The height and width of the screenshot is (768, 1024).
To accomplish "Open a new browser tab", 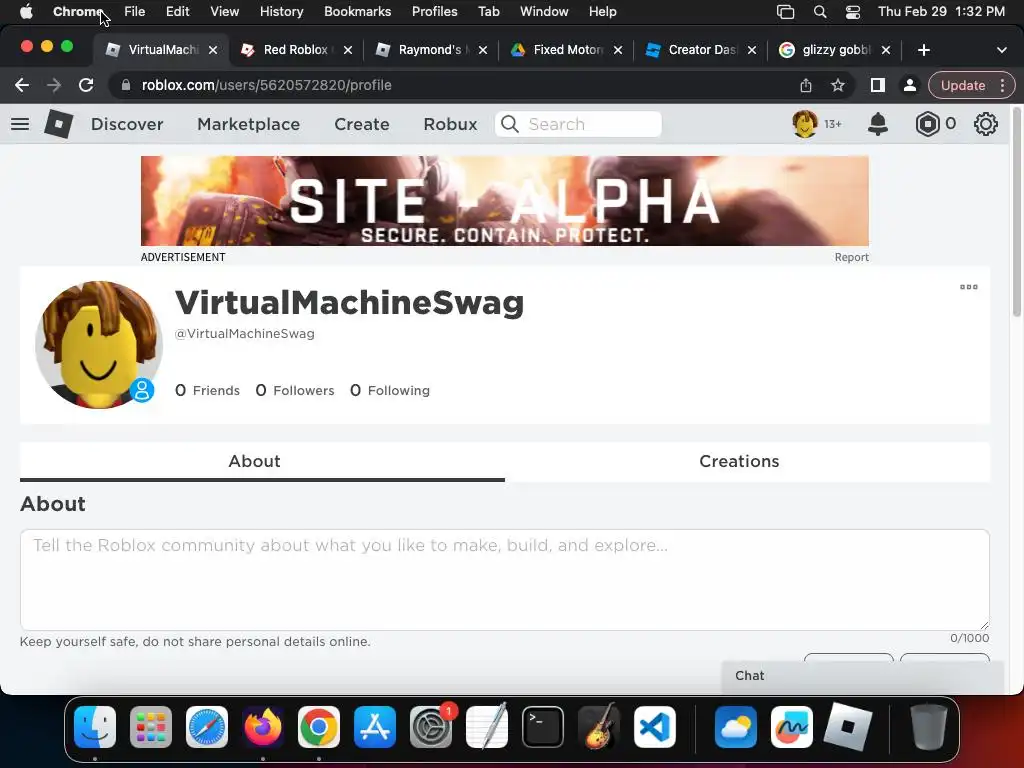I will point(923,50).
